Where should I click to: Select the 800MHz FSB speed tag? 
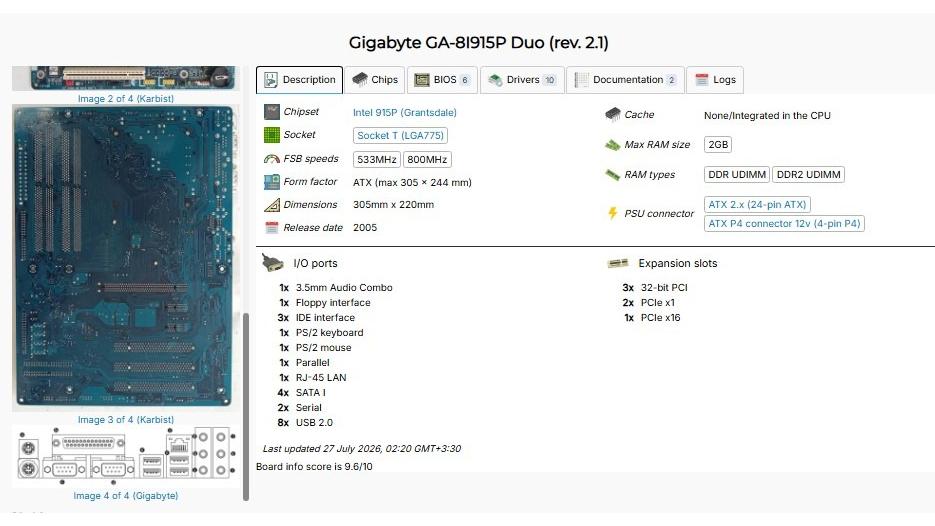427,159
